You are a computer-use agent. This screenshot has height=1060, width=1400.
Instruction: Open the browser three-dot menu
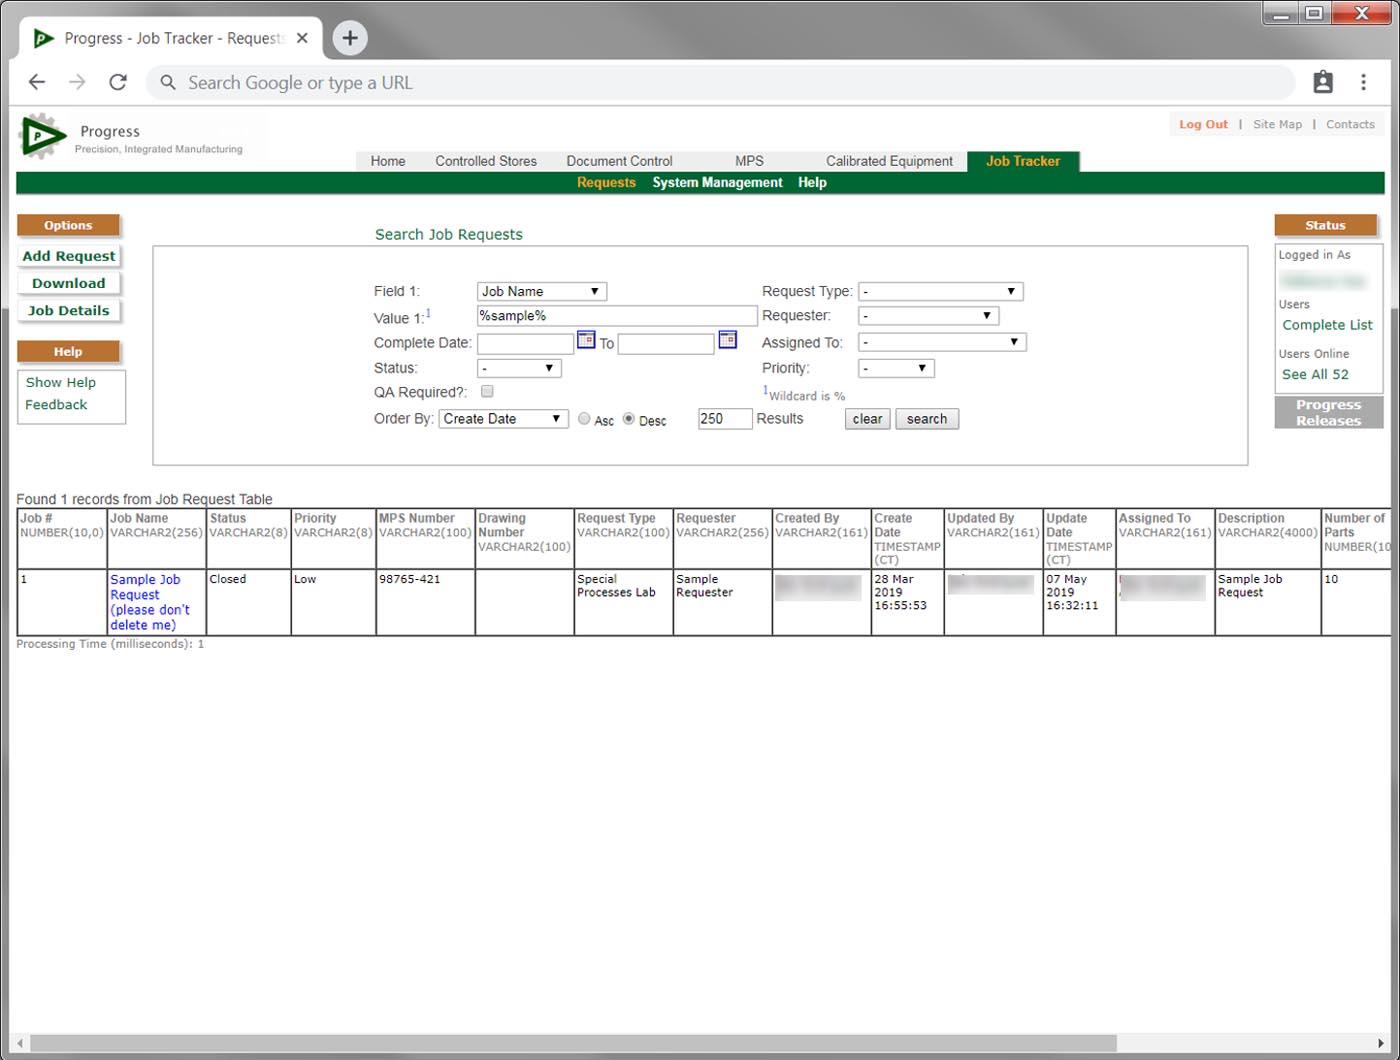[1363, 83]
